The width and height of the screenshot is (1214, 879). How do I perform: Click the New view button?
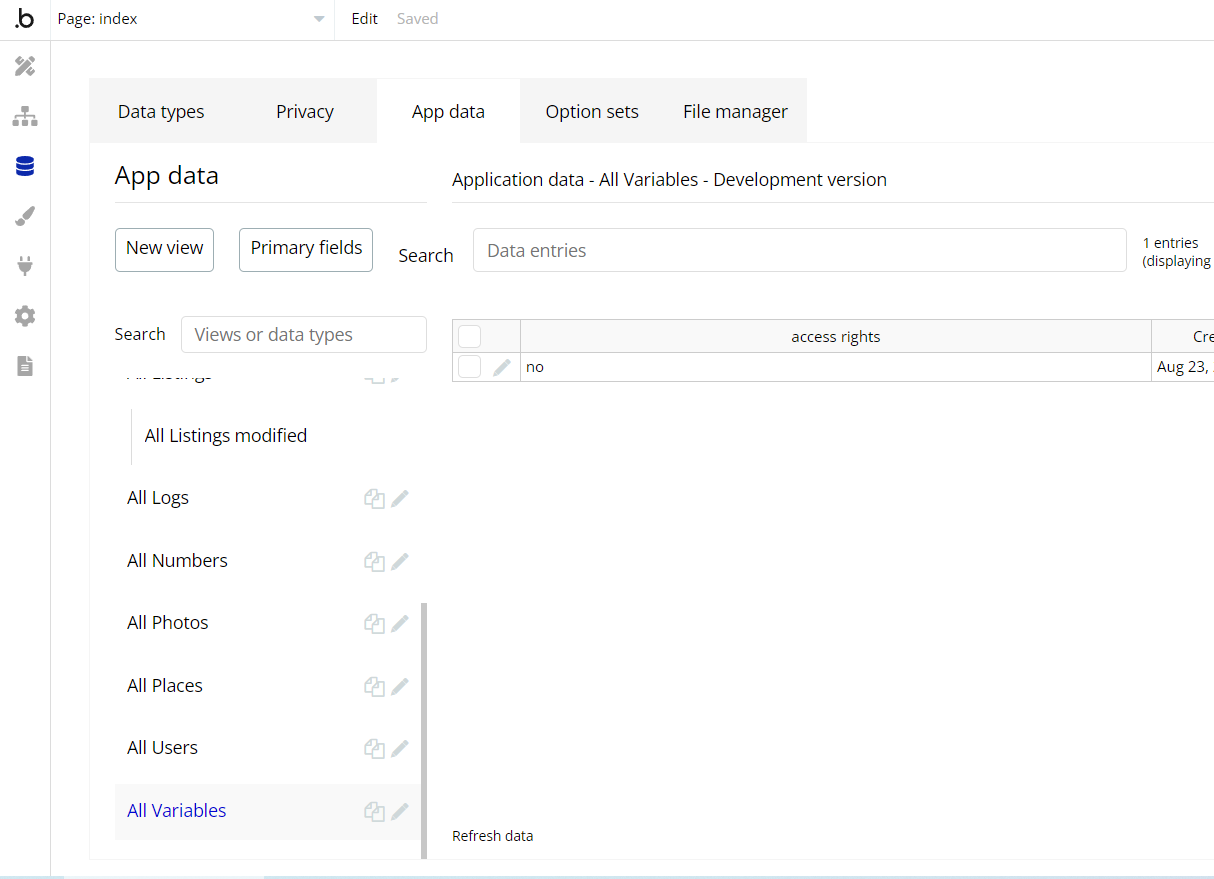pos(164,249)
